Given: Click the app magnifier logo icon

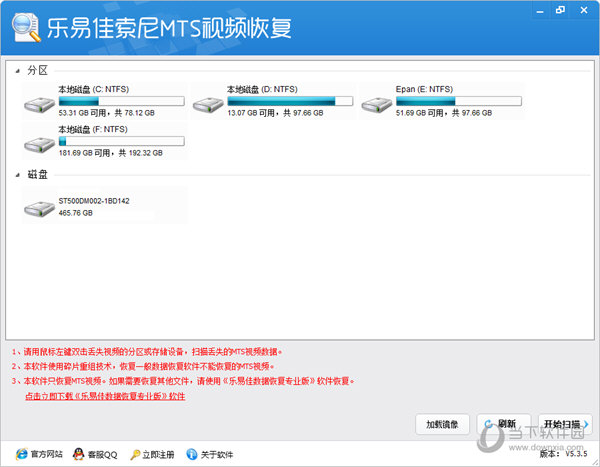Looking at the screenshot, I should point(26,27).
